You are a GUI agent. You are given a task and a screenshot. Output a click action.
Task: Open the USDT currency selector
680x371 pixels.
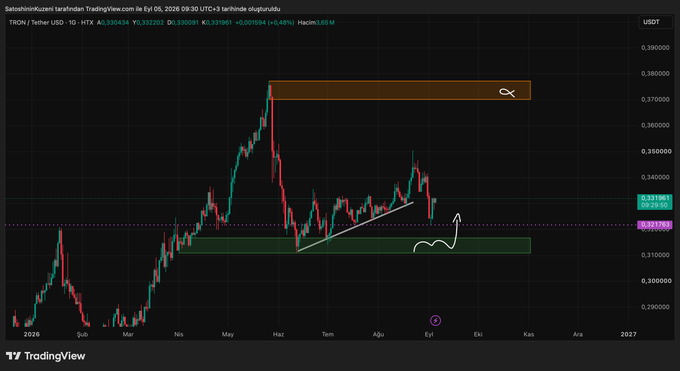coord(655,22)
